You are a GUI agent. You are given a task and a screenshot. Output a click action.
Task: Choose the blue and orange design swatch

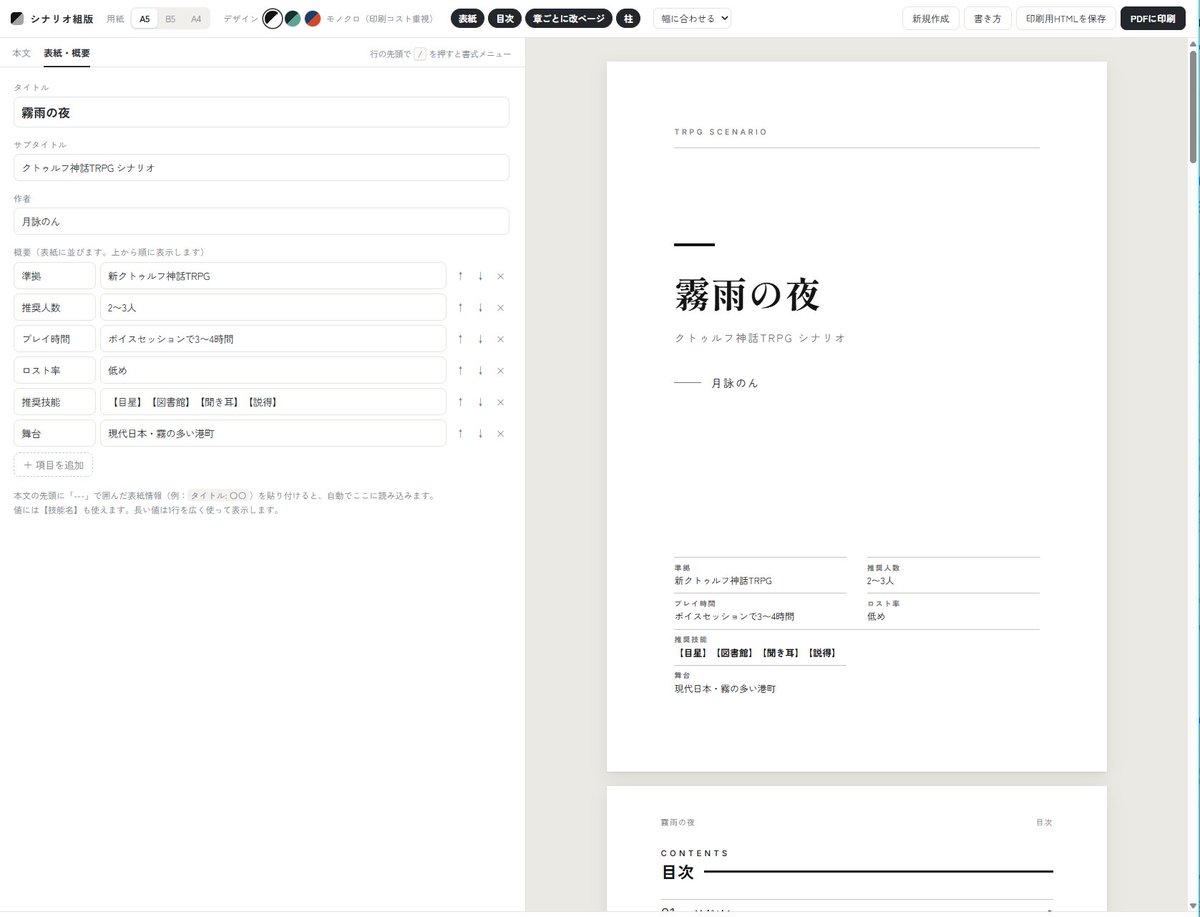point(312,18)
